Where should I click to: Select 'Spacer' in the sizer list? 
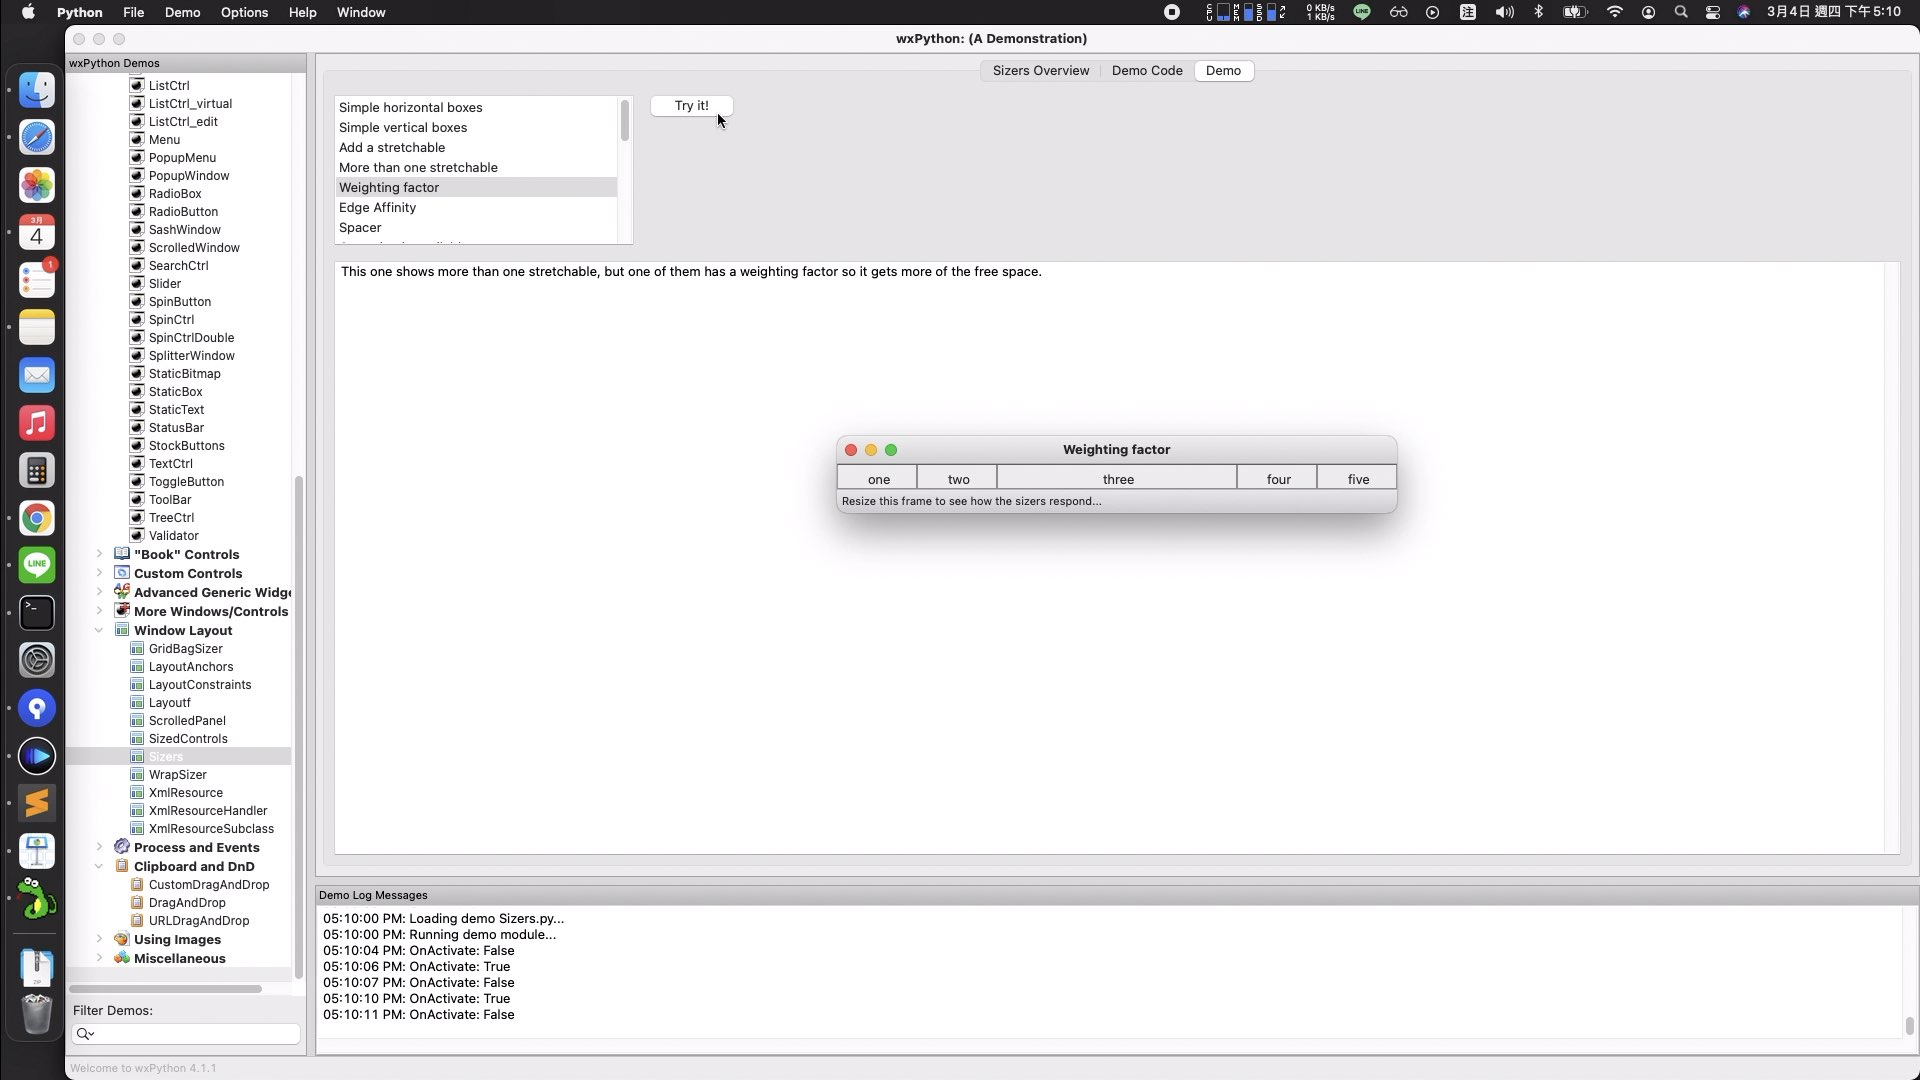476,227
